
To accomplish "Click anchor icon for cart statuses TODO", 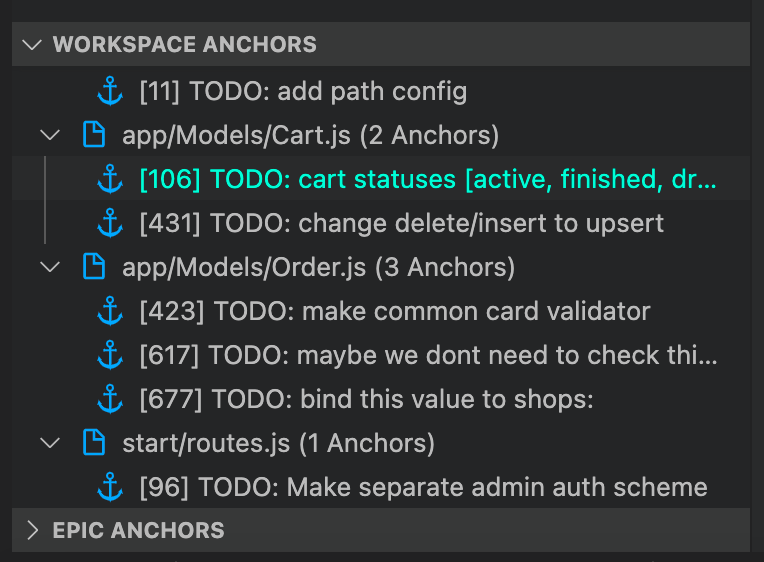I will point(109,181).
